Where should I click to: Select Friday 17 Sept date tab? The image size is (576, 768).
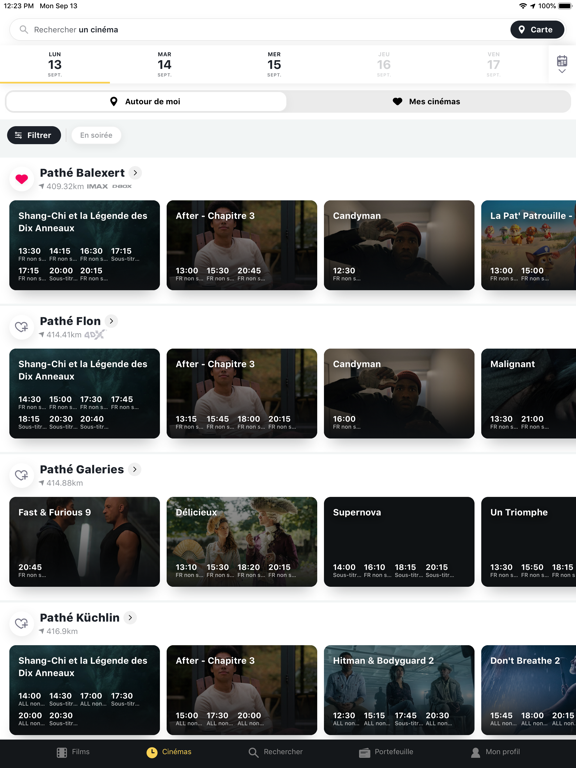pyautogui.click(x=494, y=64)
